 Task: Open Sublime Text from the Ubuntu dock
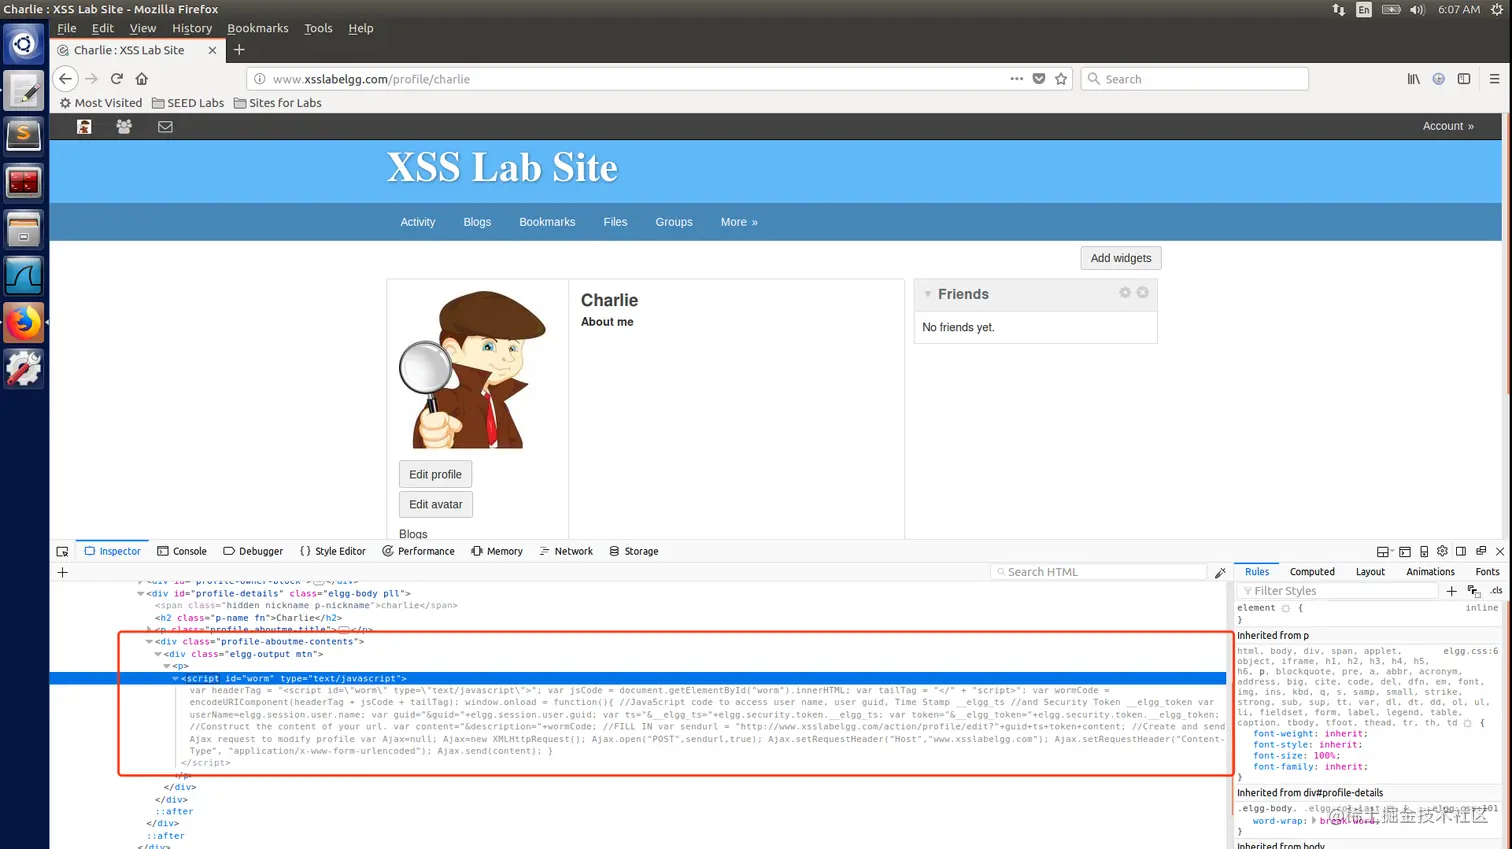click(x=24, y=135)
